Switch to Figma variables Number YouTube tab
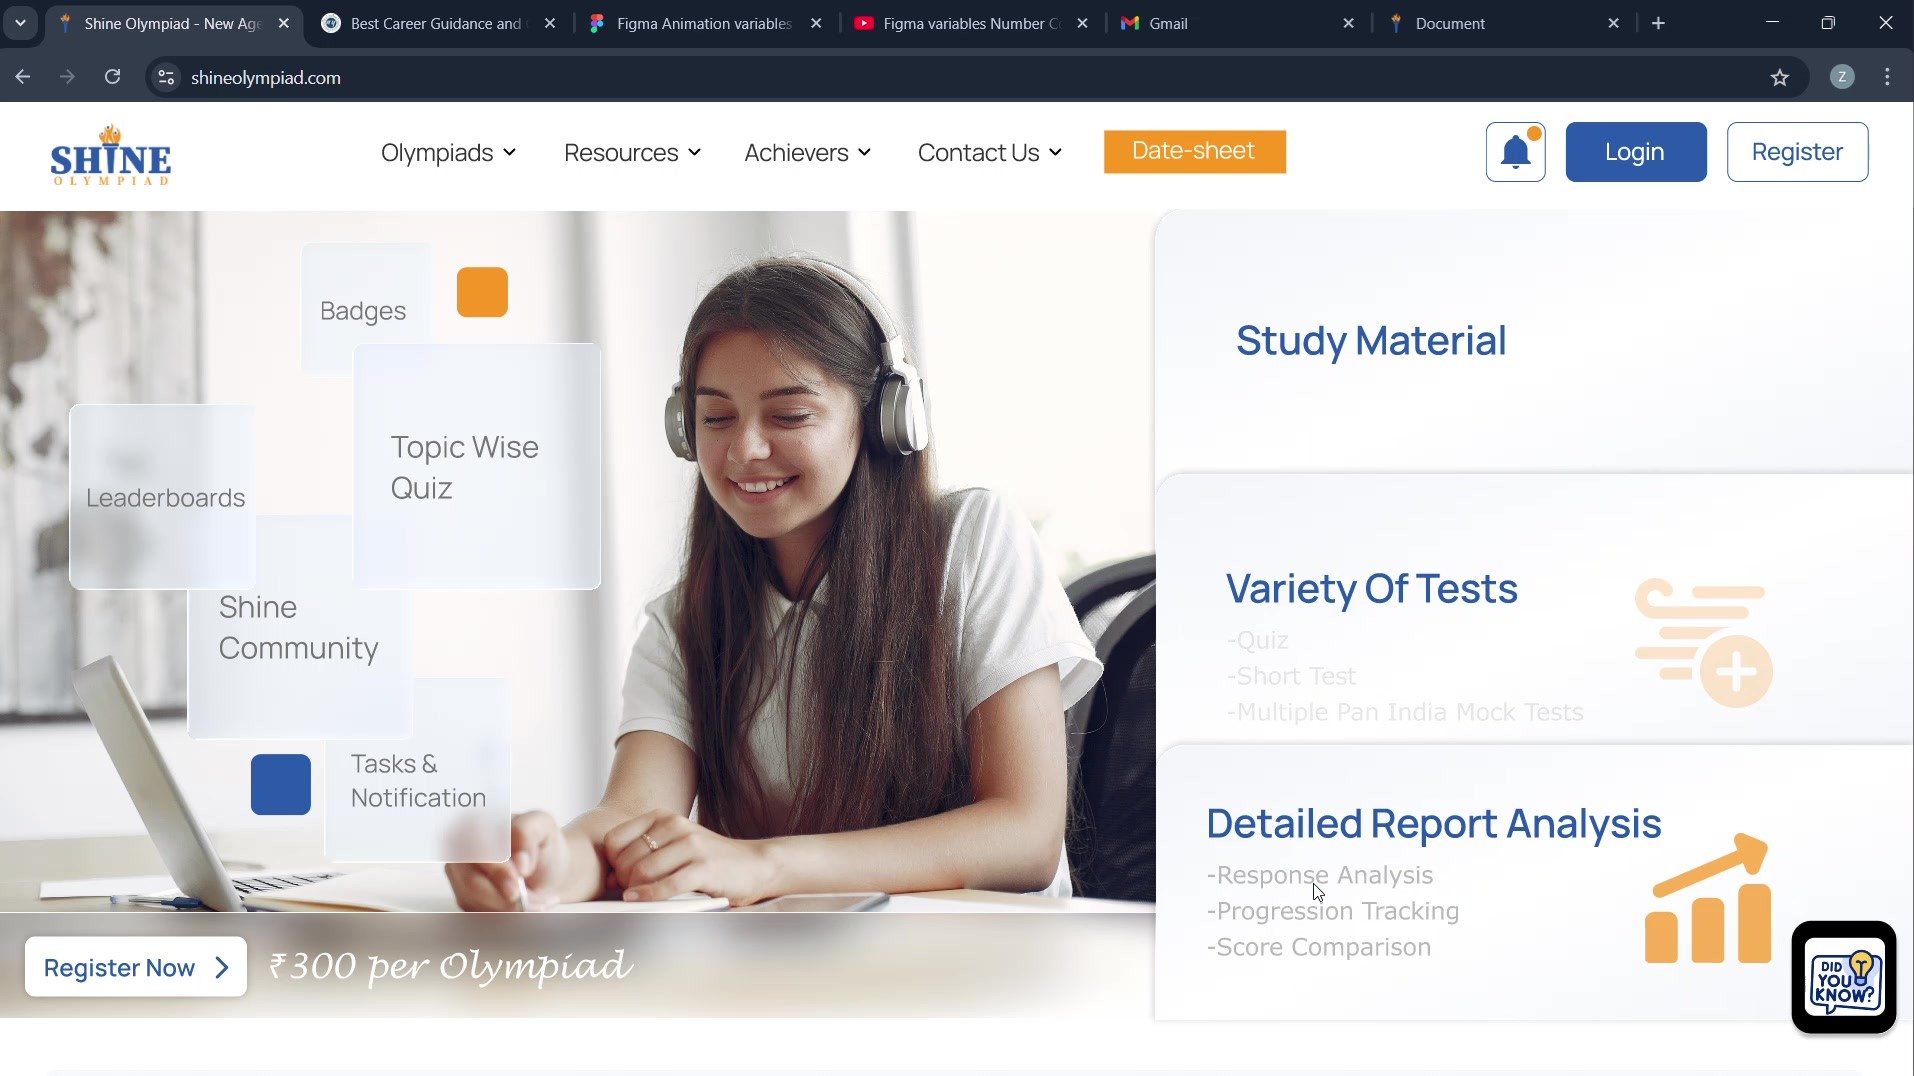 pos(970,23)
